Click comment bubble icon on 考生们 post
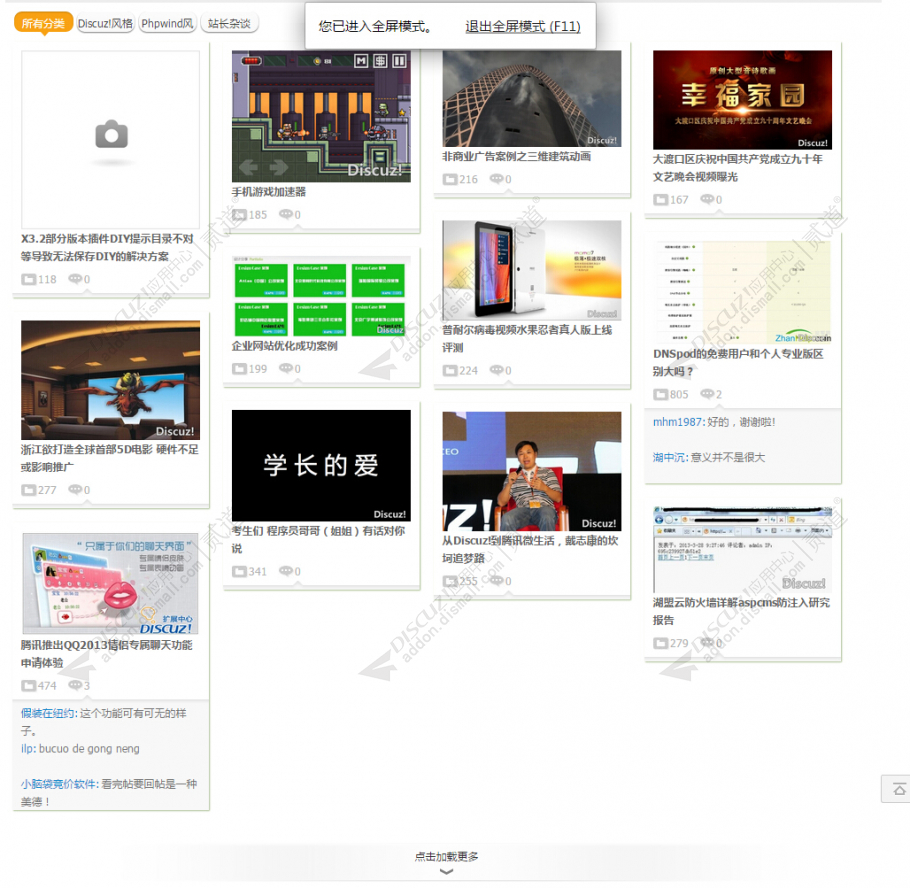This screenshot has width=910, height=888. [x=286, y=571]
